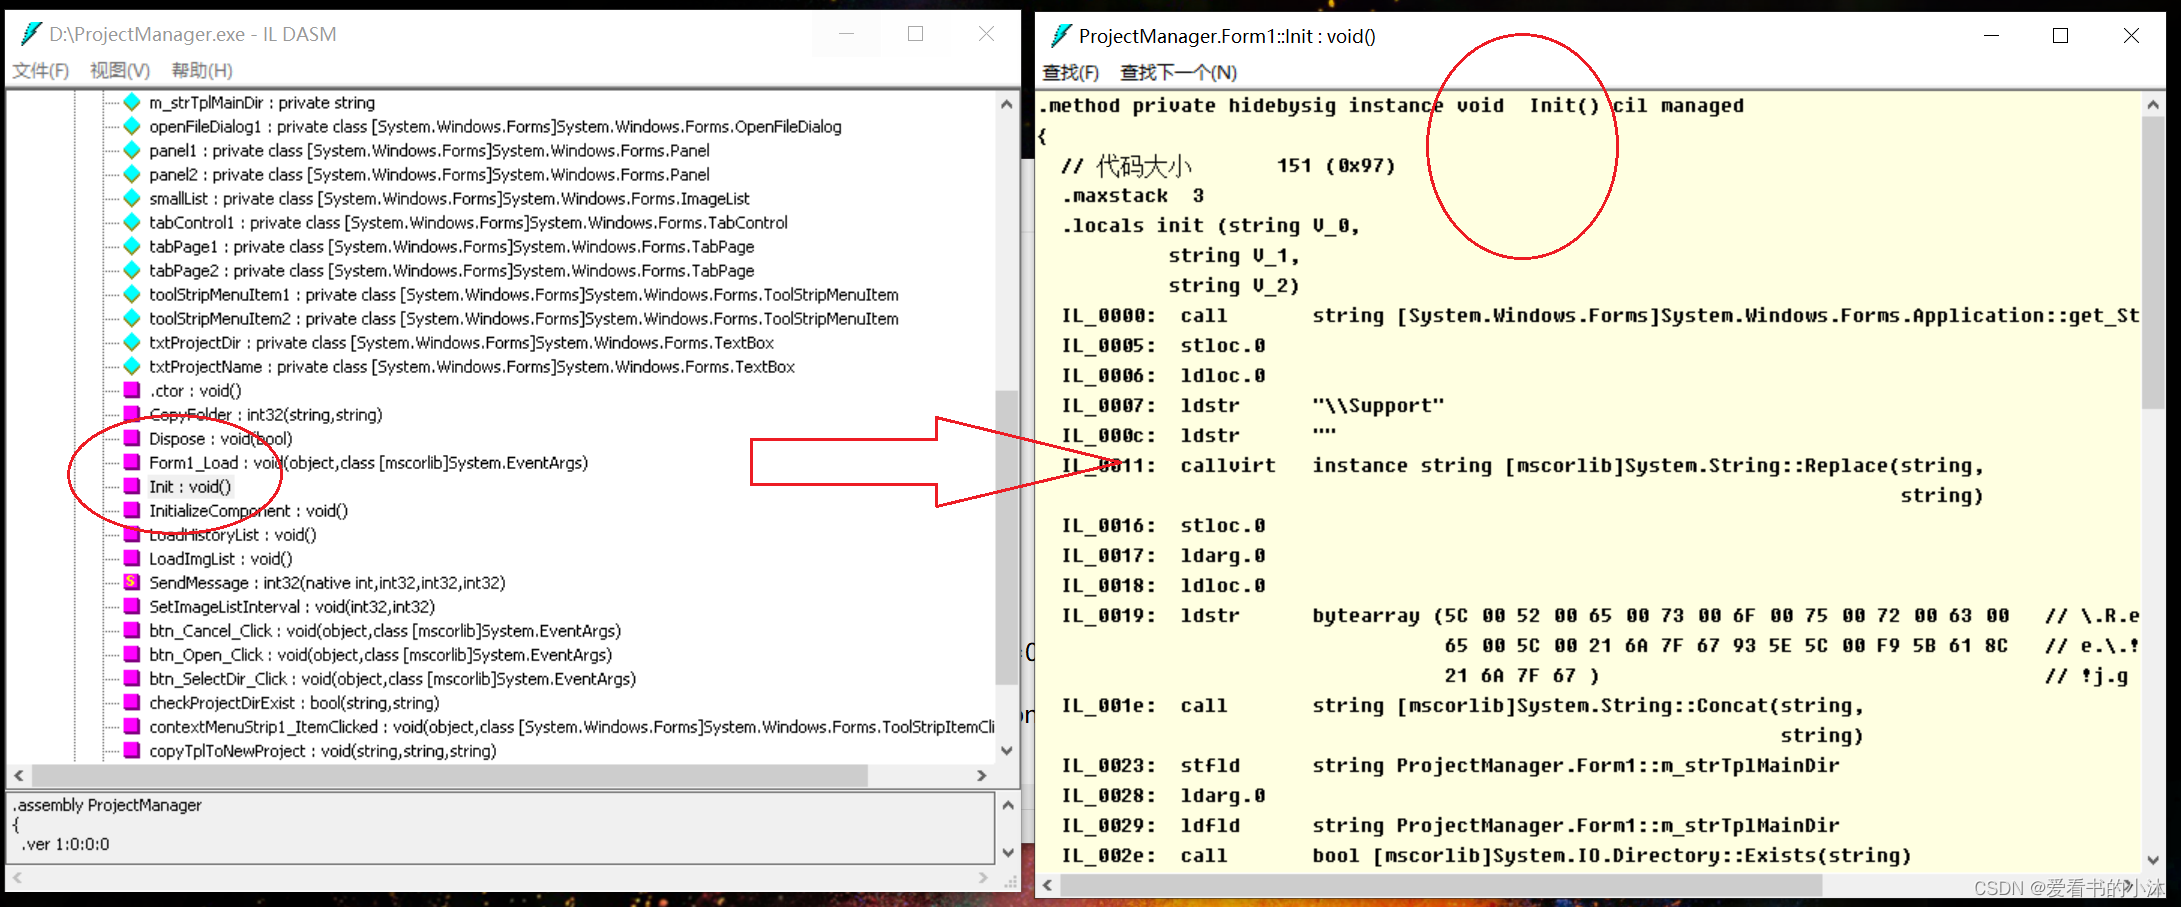Select tree item LoadHistoryList : void()
Image resolution: width=2181 pixels, height=907 pixels.
pyautogui.click(x=233, y=535)
